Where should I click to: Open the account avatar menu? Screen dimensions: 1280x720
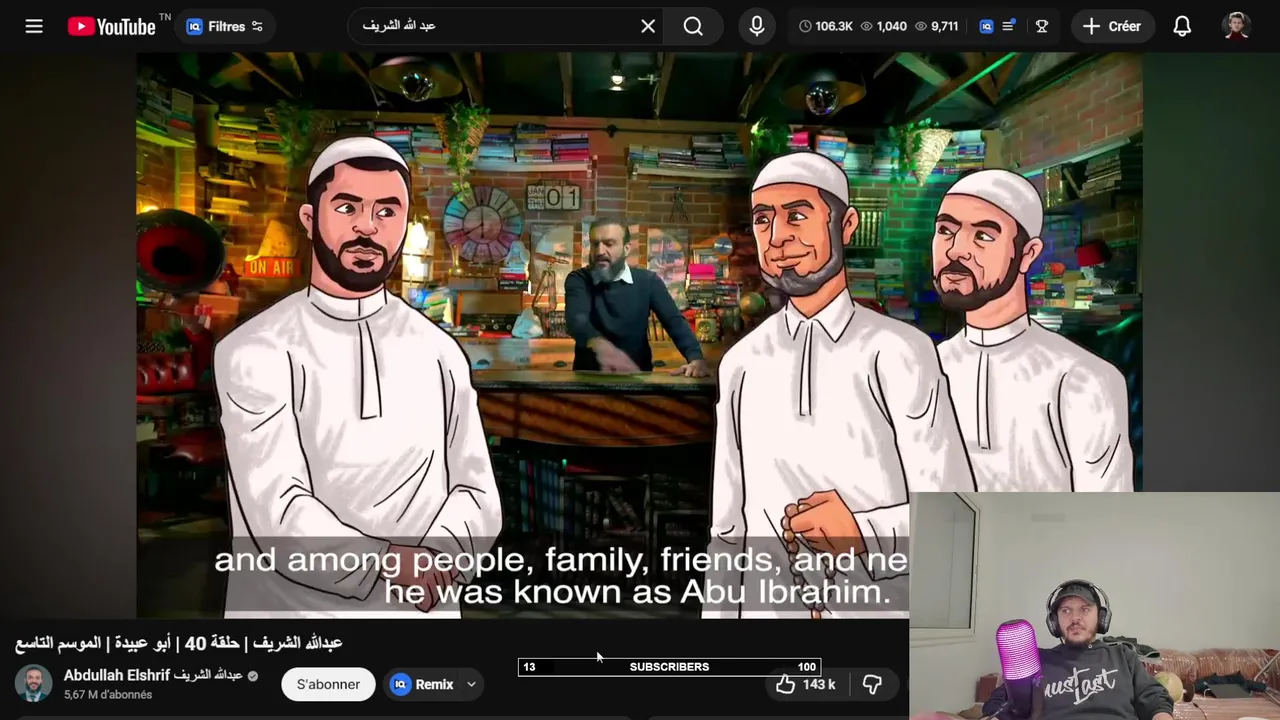1237,26
